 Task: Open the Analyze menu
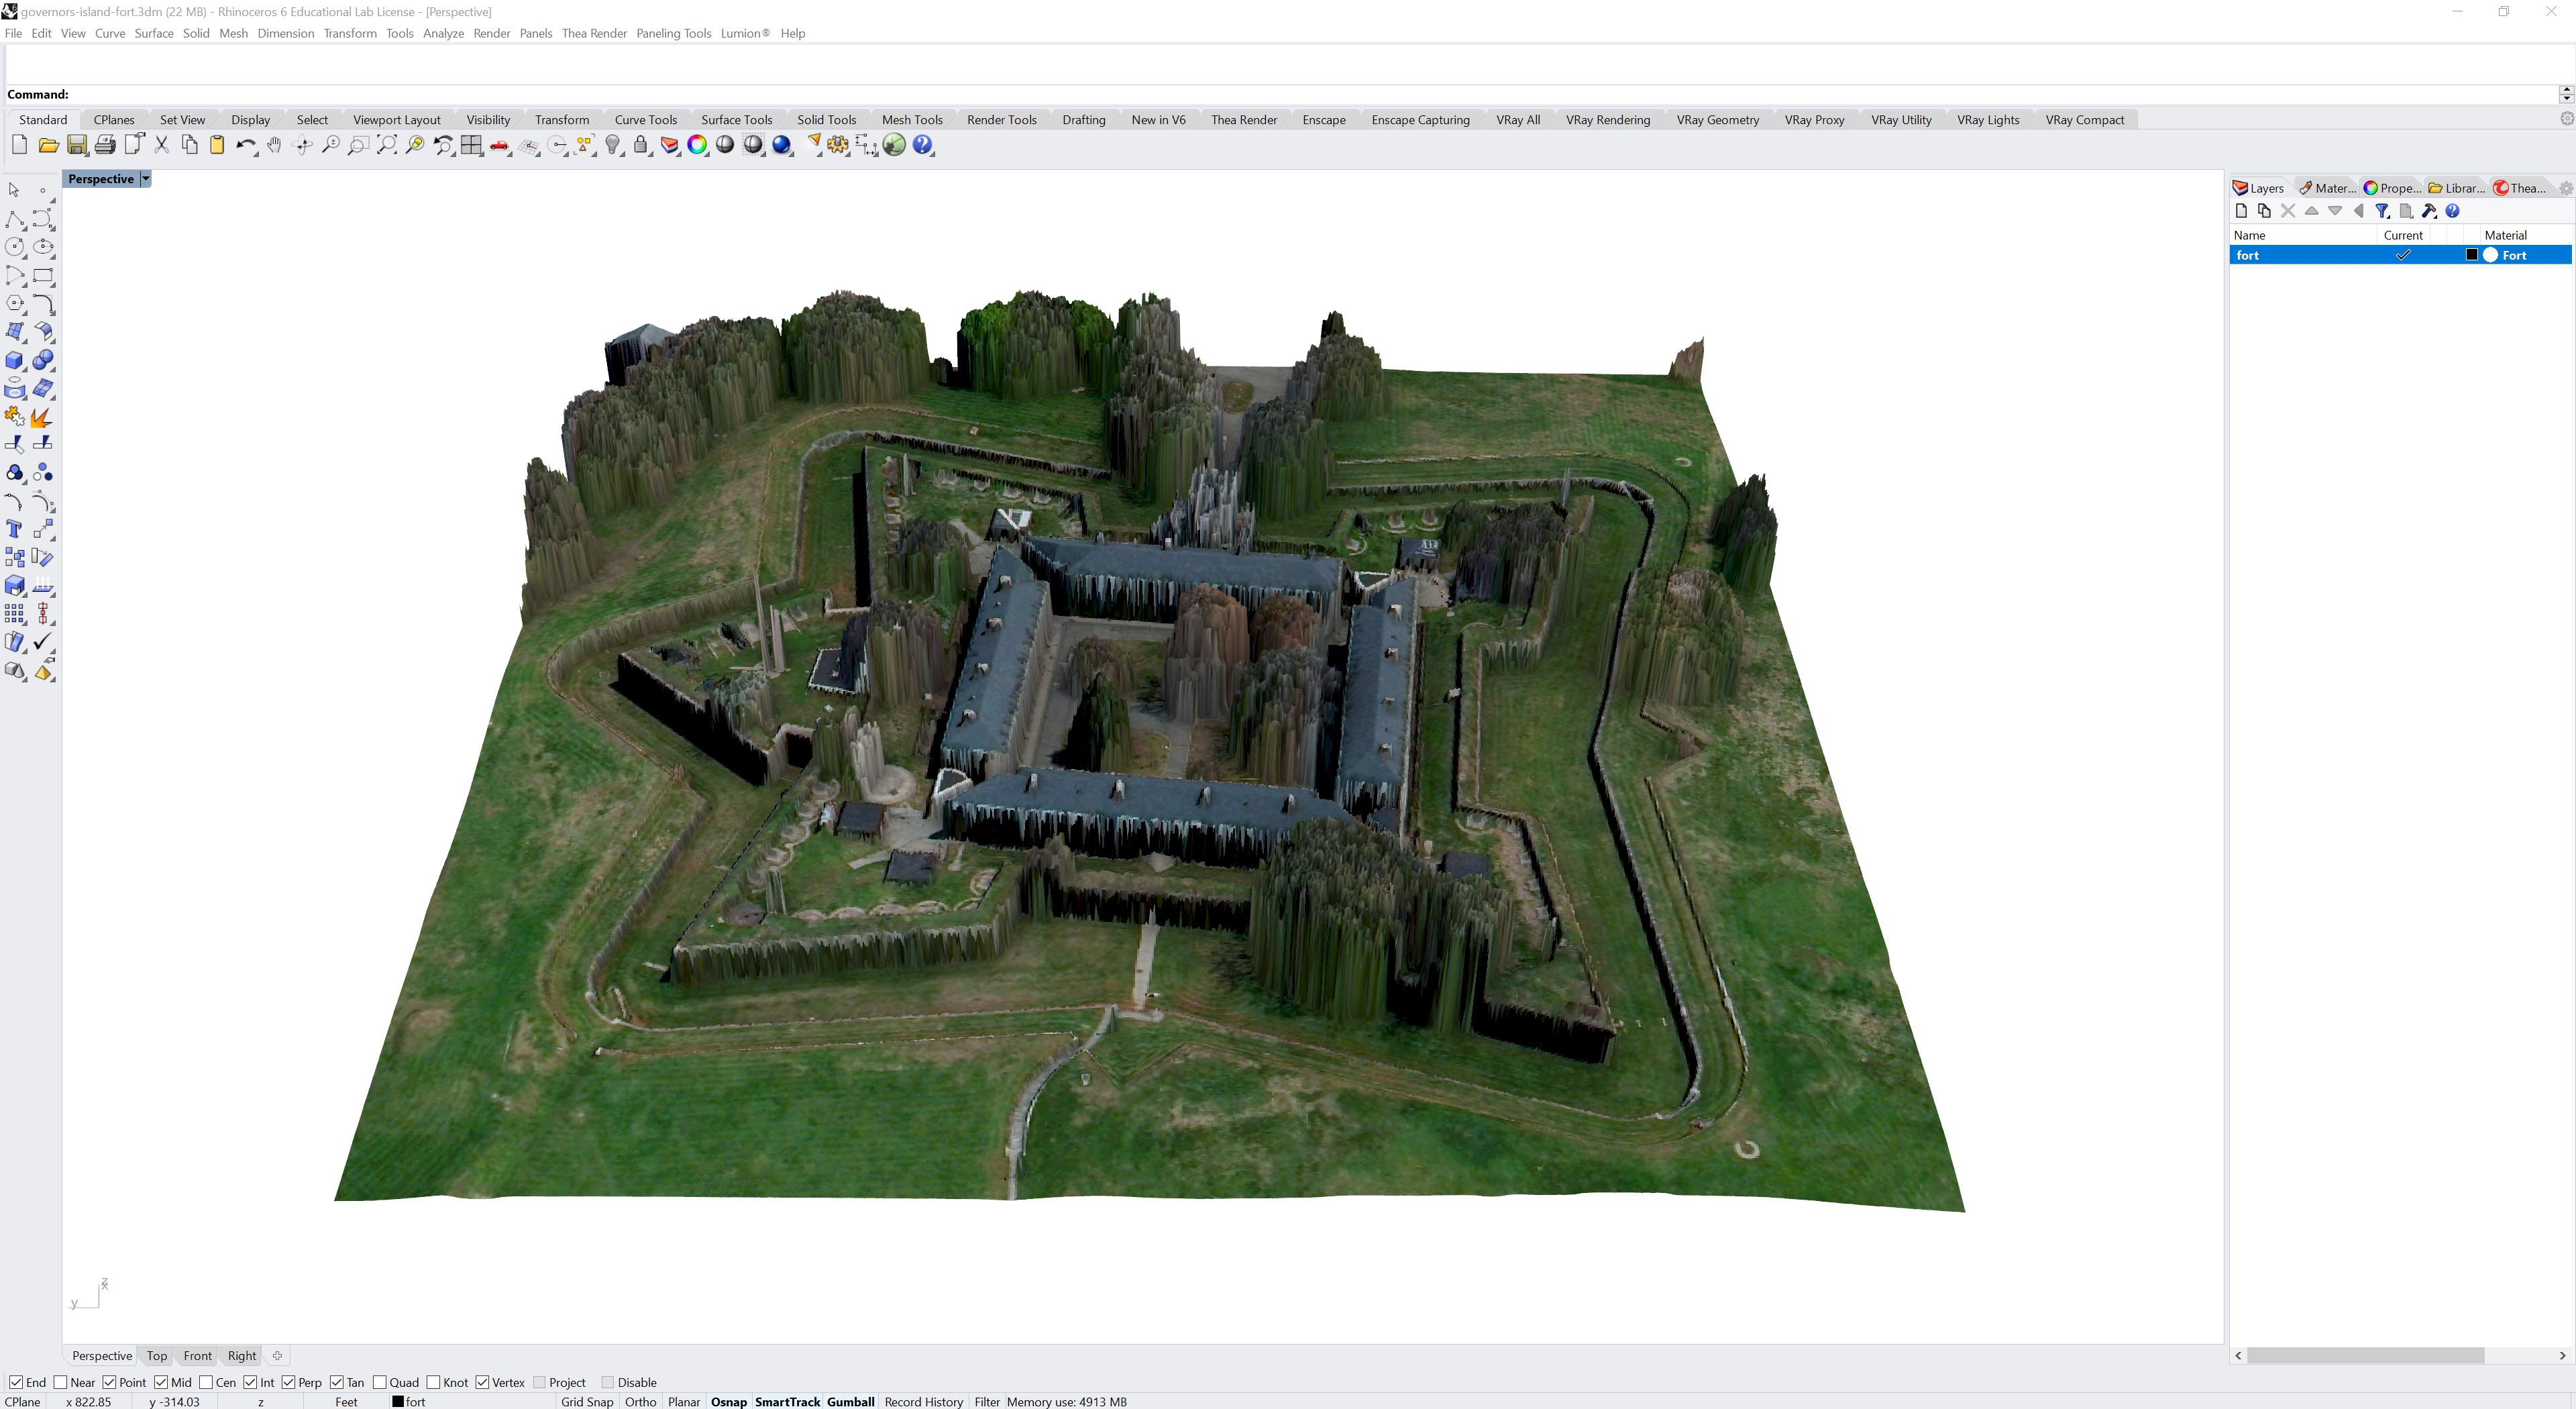pos(443,33)
